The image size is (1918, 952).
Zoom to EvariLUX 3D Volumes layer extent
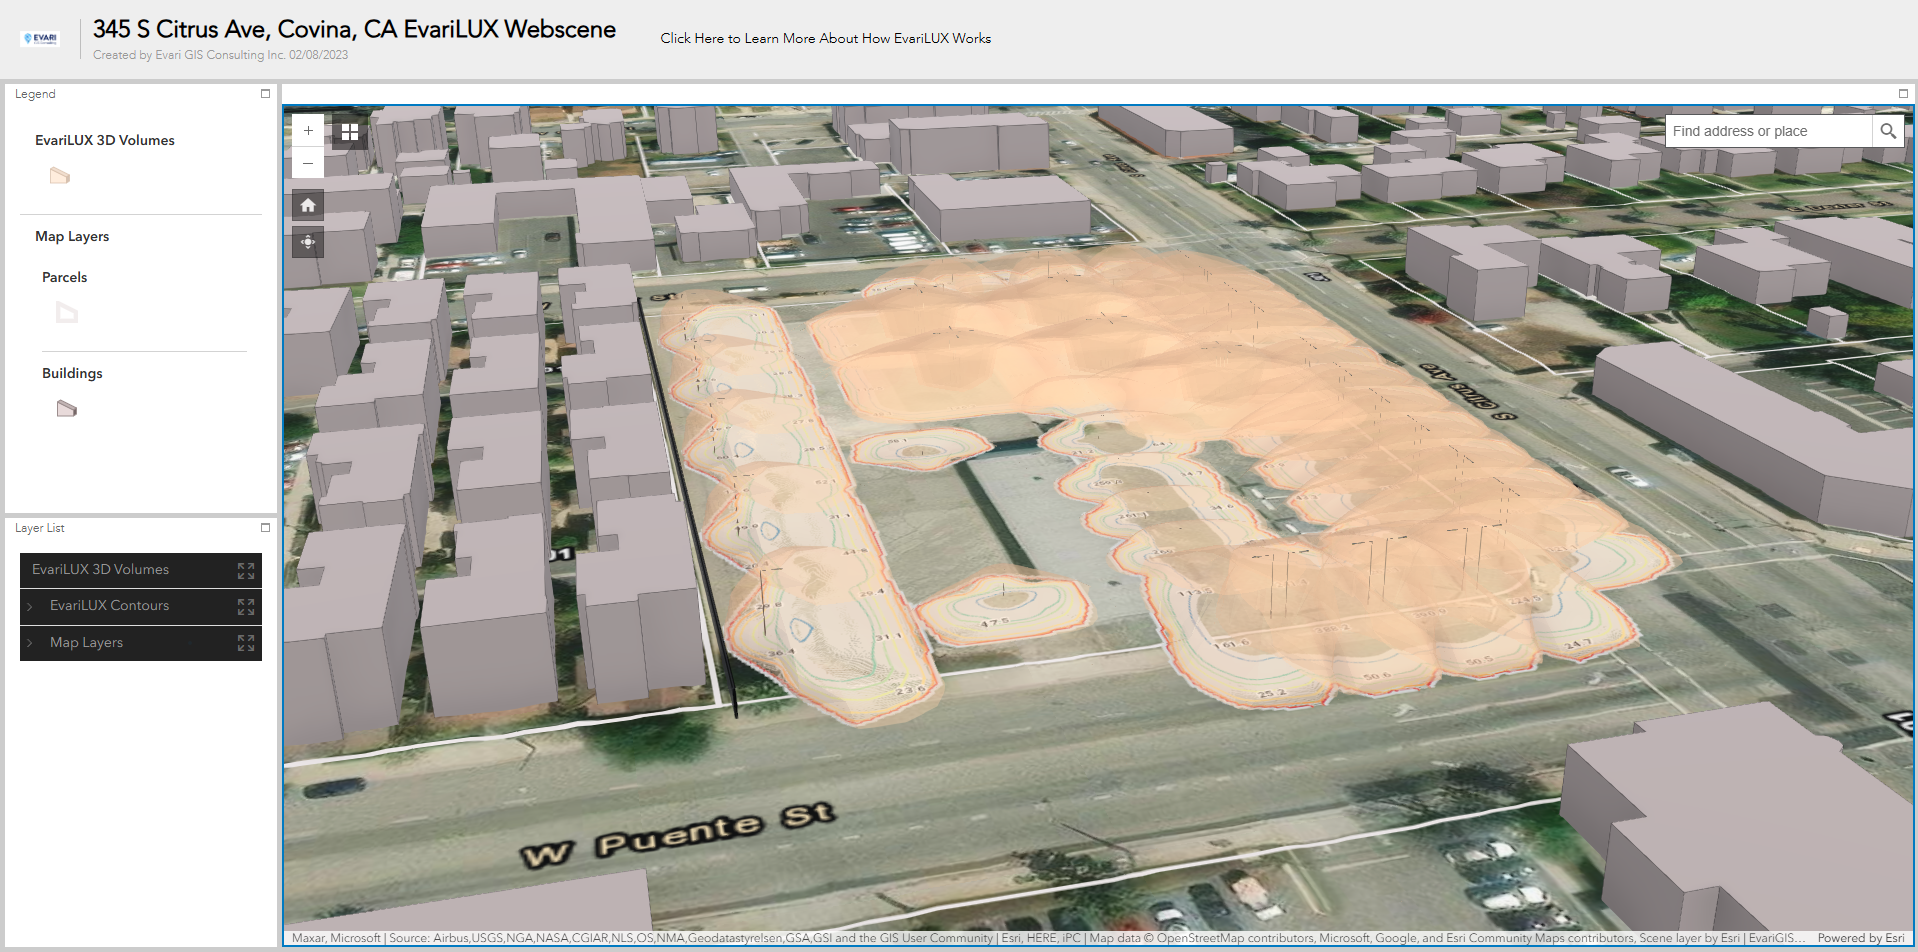coord(246,570)
